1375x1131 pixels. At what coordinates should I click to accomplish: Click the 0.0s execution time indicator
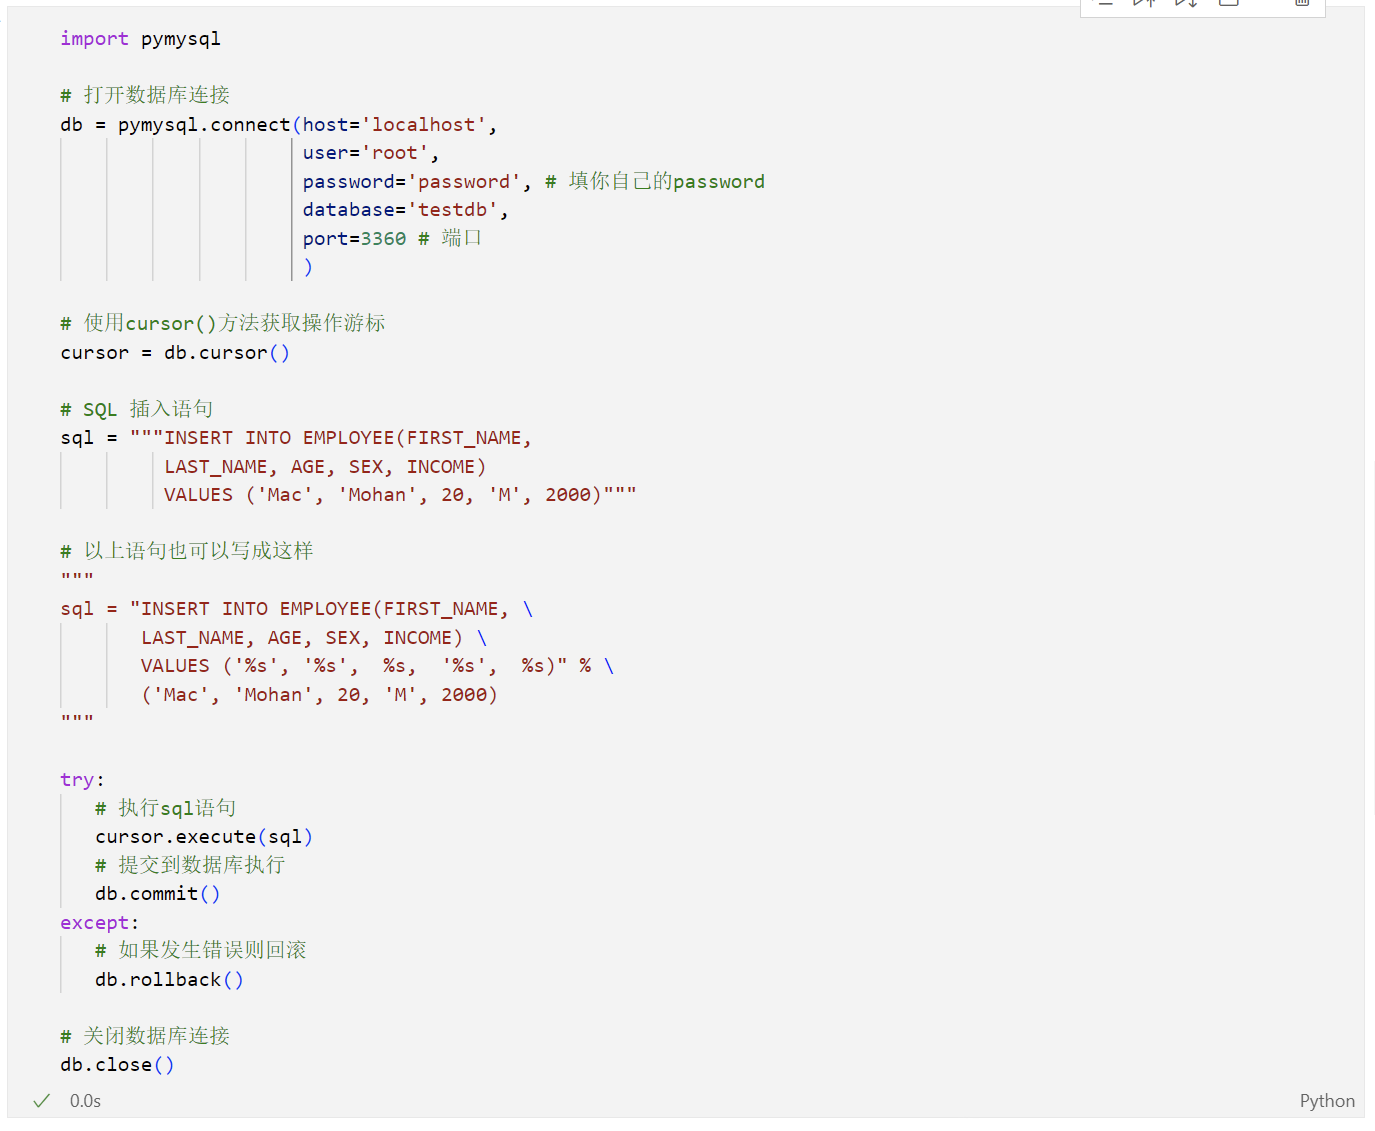click(85, 1100)
